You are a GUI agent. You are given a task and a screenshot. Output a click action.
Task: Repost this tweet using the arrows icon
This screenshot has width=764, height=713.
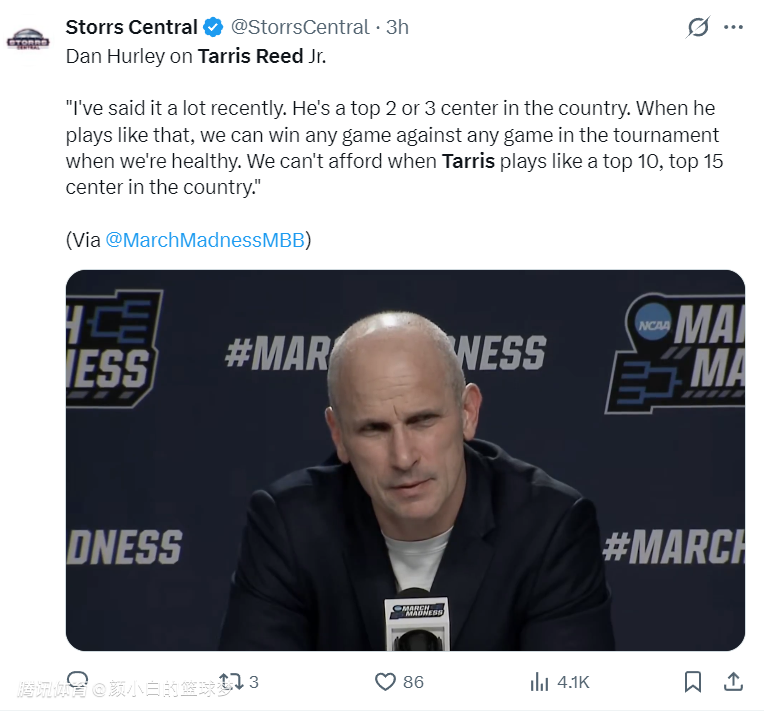[x=229, y=682]
